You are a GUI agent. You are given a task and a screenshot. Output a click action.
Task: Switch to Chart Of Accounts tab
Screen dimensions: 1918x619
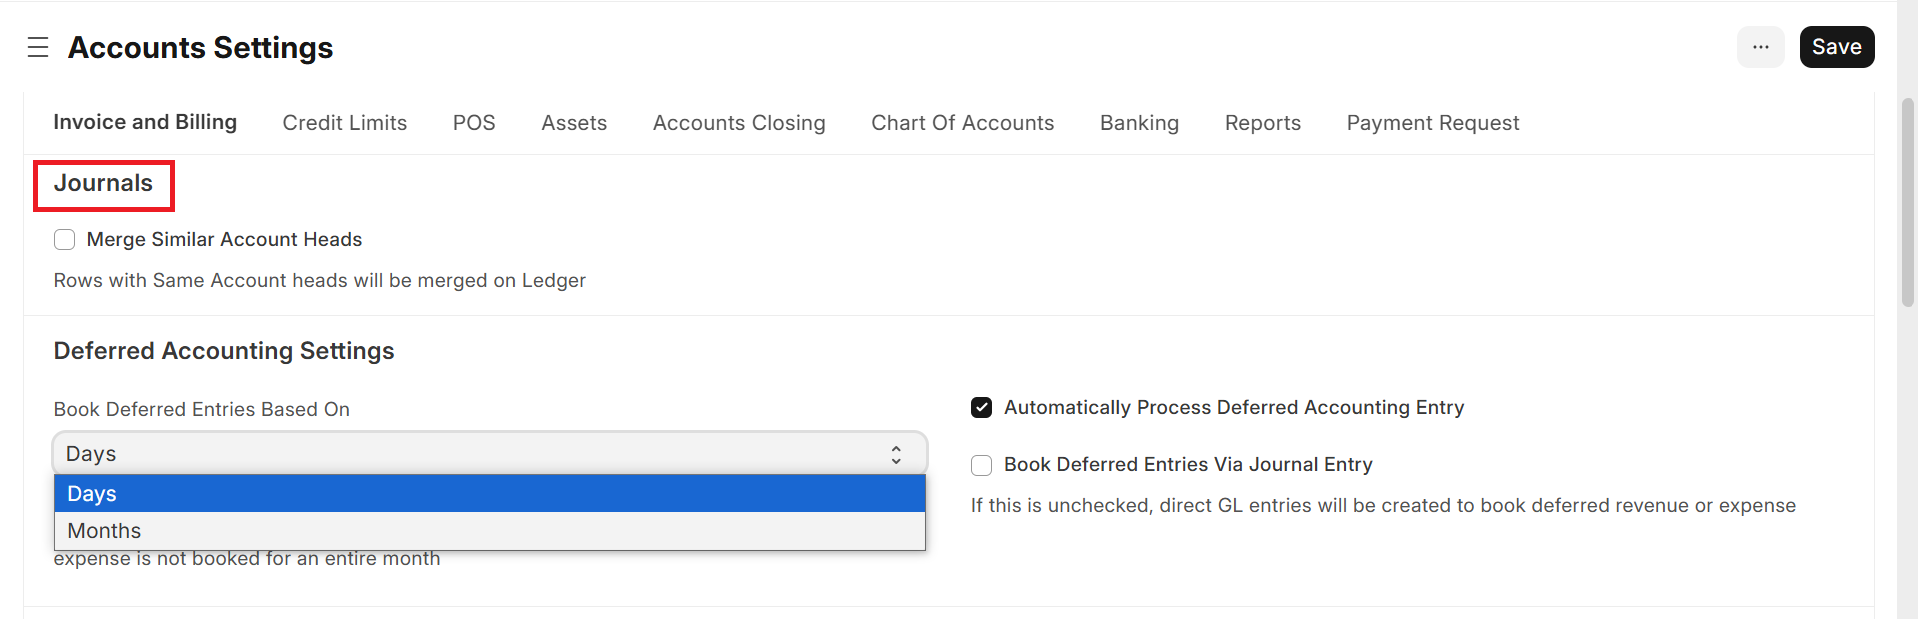(x=962, y=123)
